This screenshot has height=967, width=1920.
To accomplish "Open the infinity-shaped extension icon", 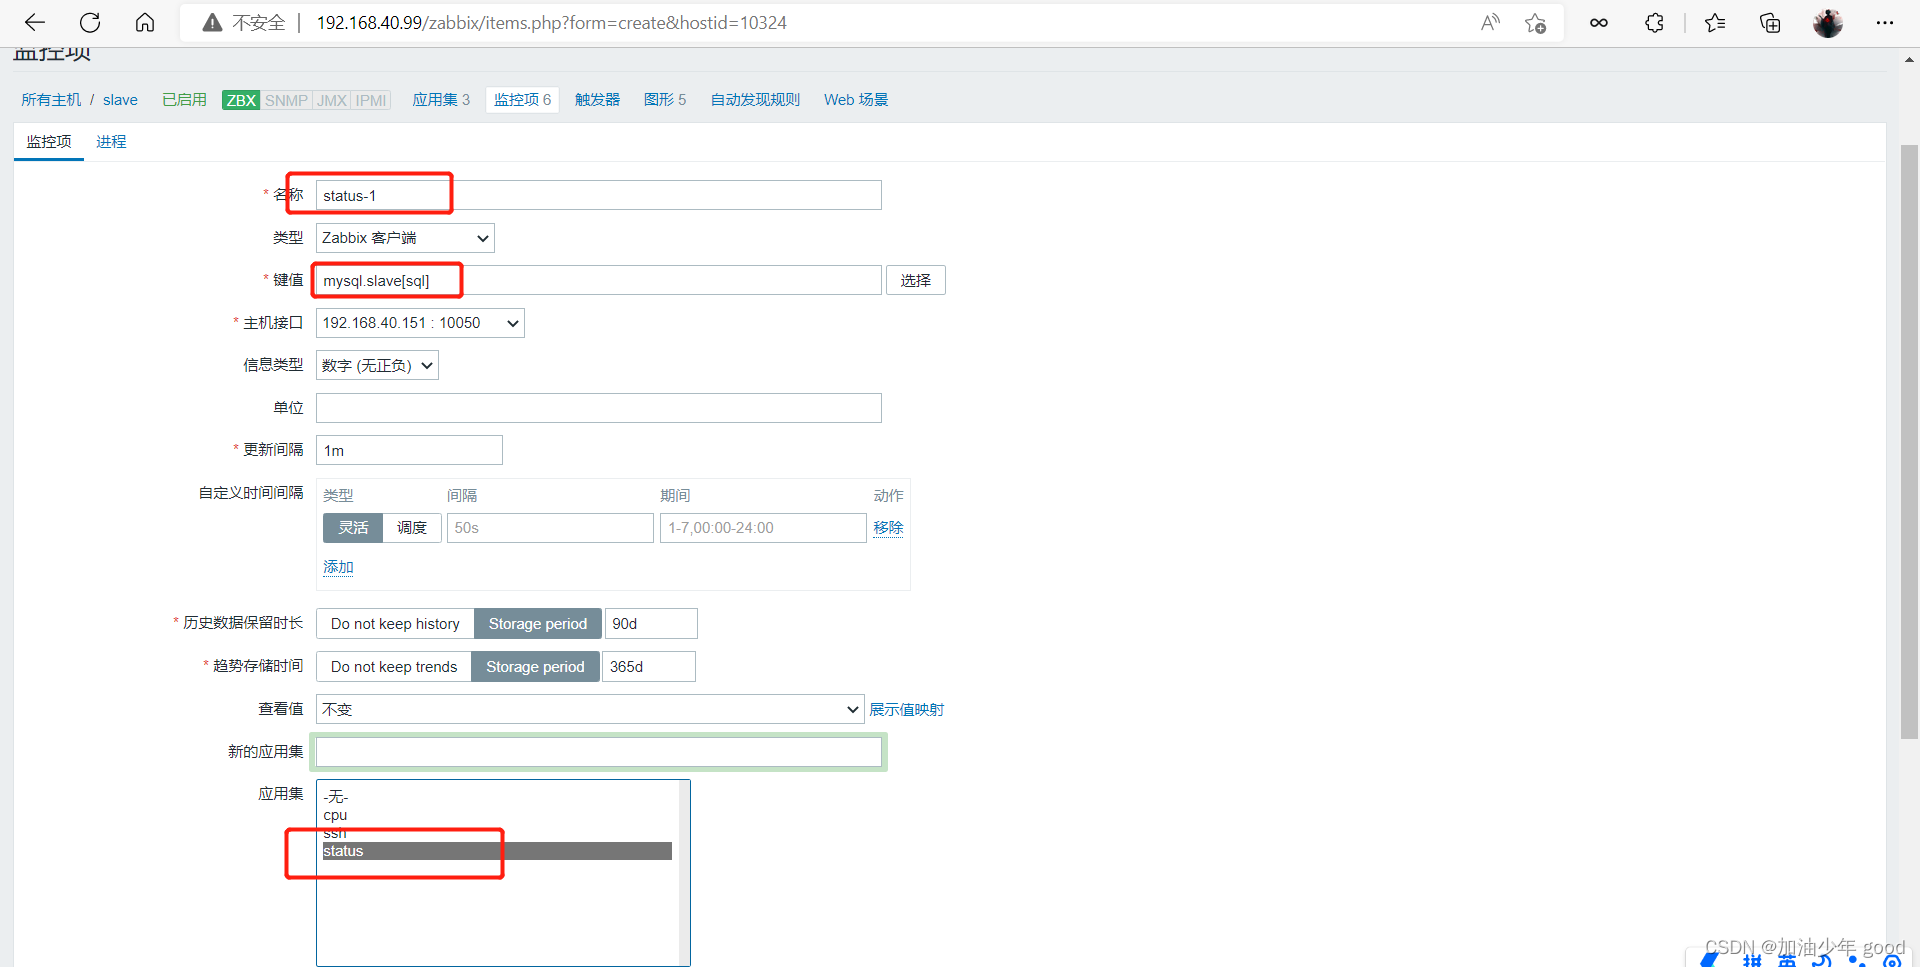I will 1599,22.
